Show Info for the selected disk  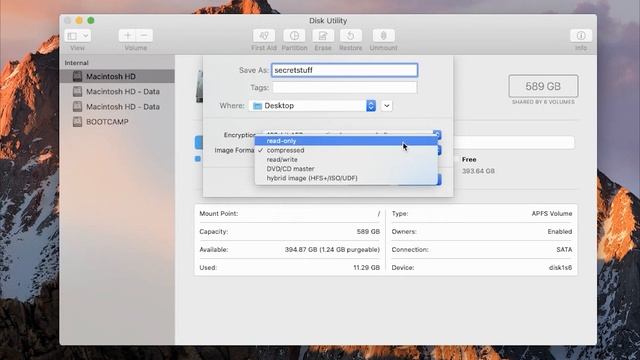pyautogui.click(x=581, y=36)
